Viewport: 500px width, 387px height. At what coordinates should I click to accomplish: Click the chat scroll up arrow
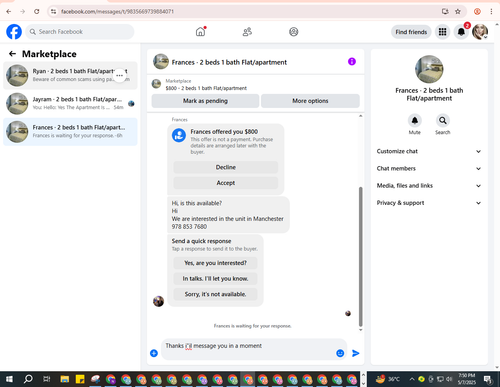point(360,116)
